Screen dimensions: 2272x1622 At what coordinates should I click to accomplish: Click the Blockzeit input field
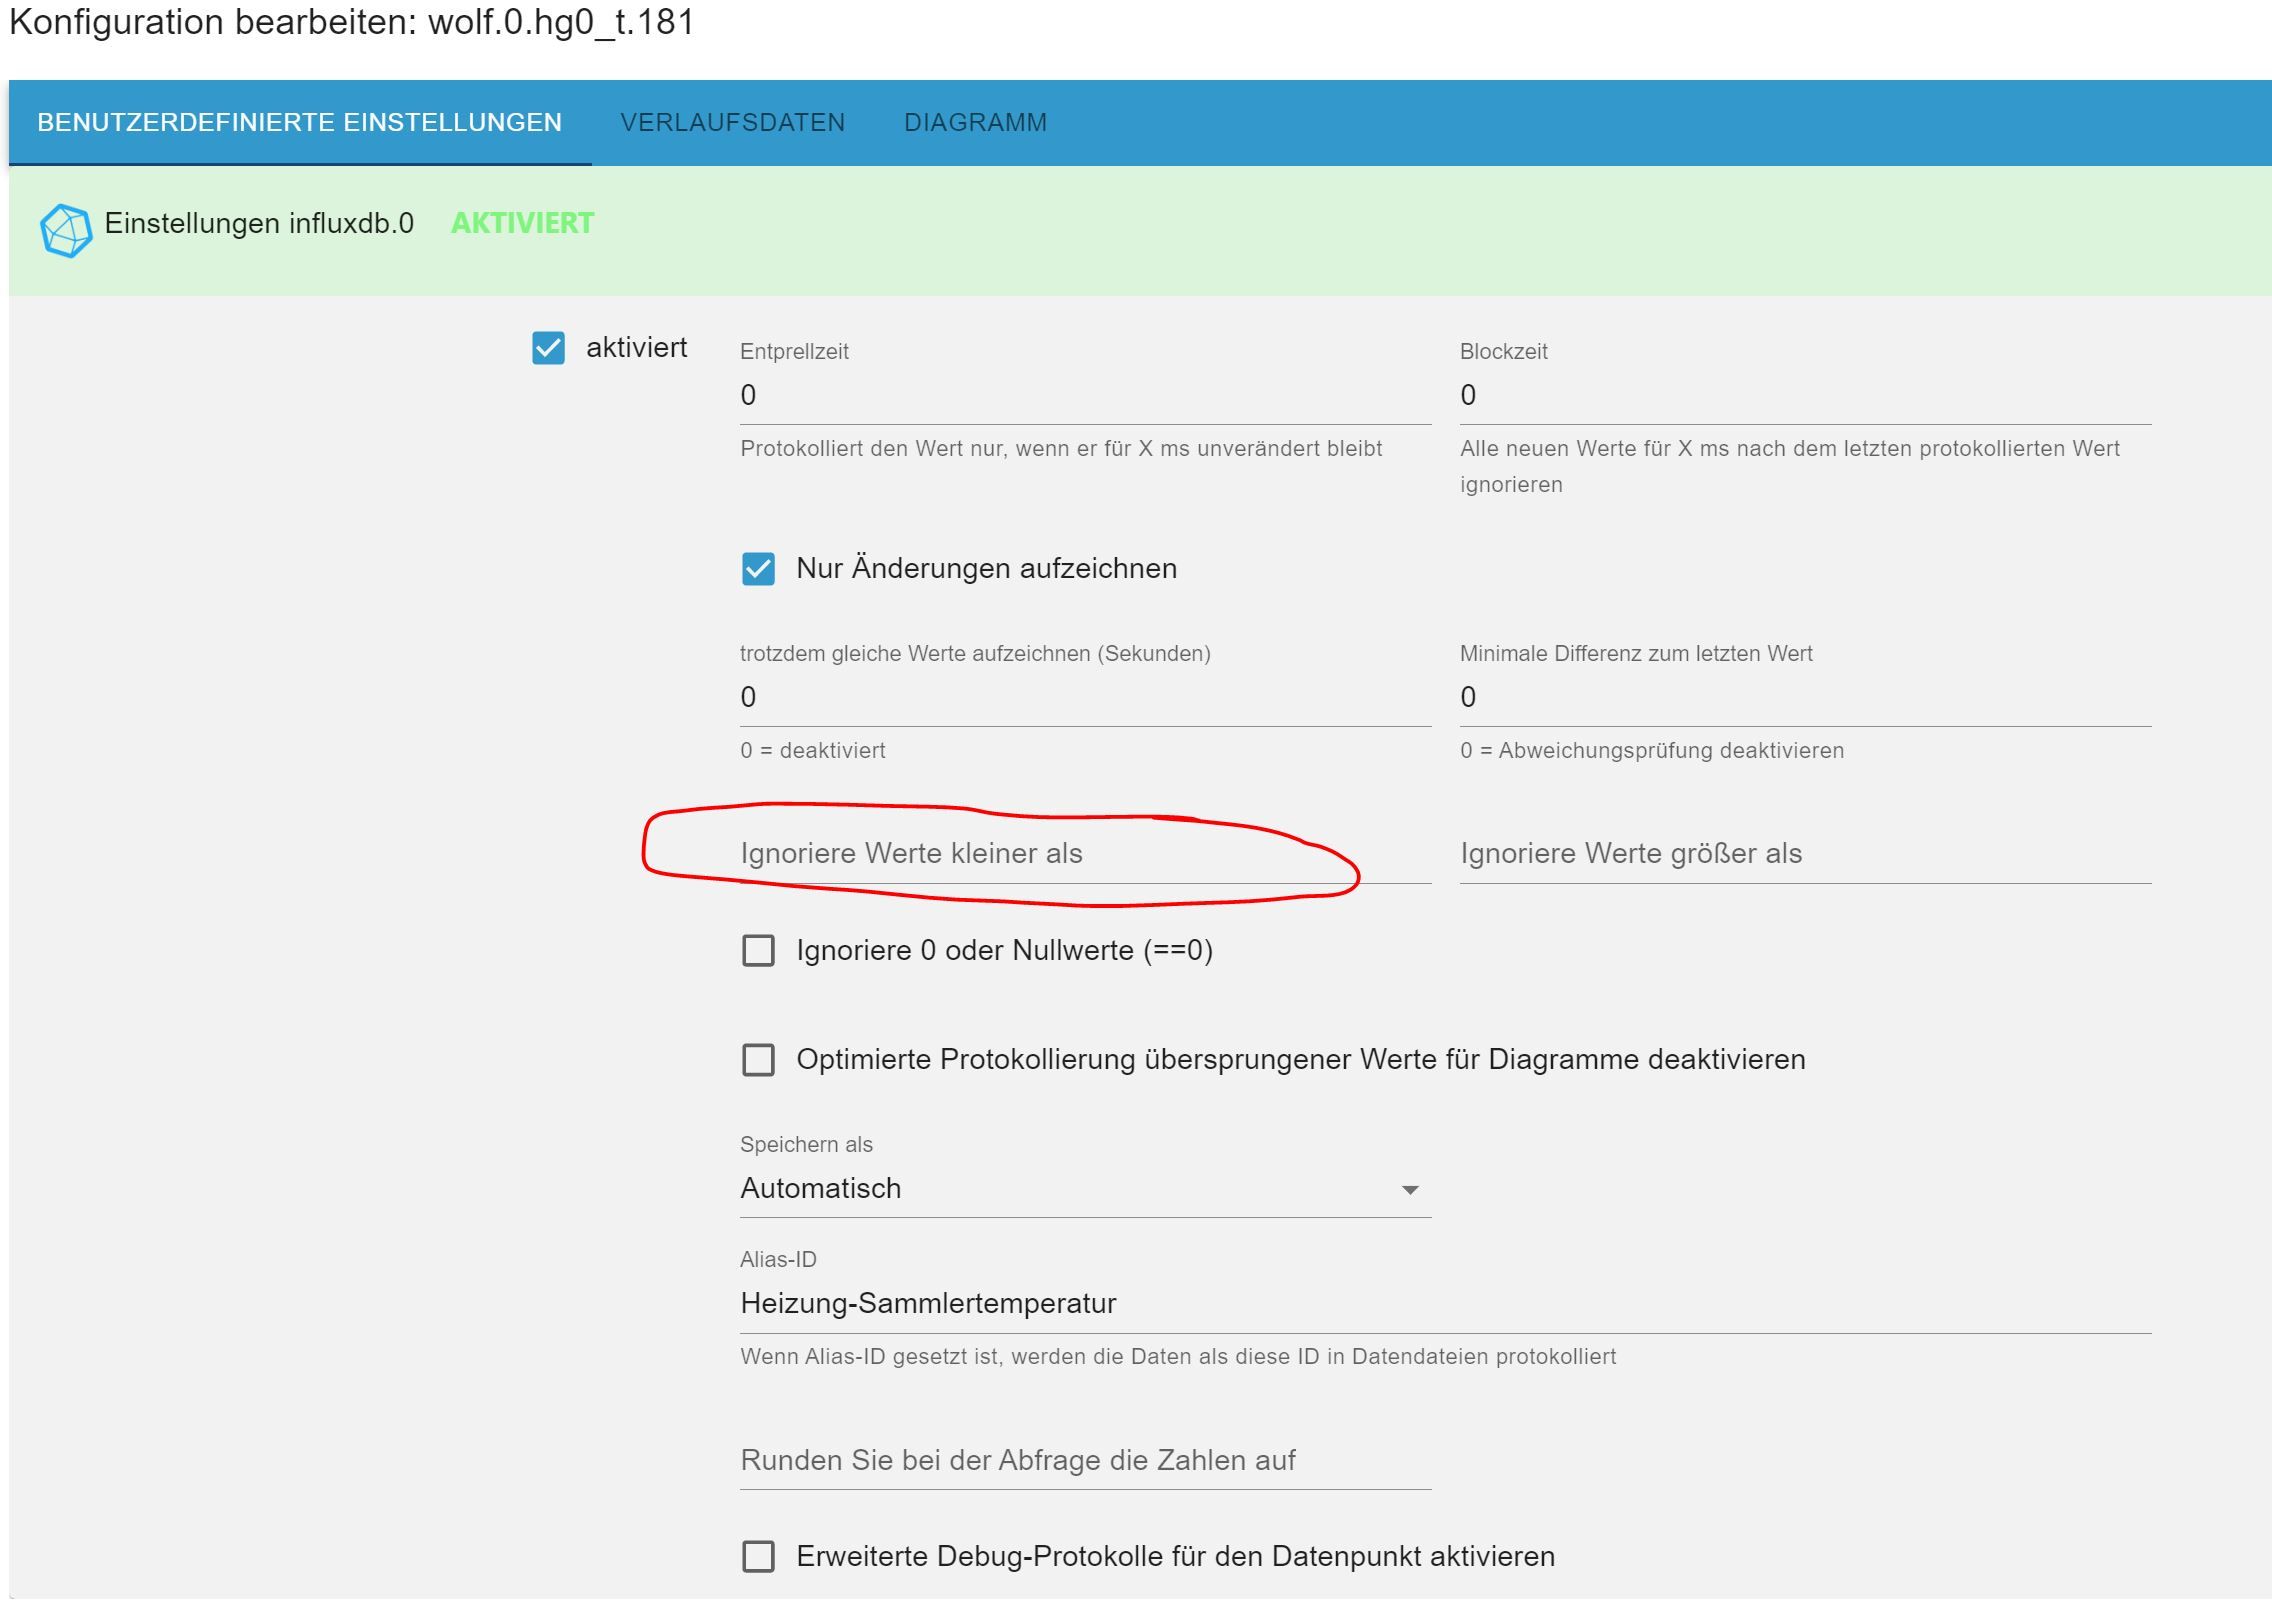[x=1804, y=396]
